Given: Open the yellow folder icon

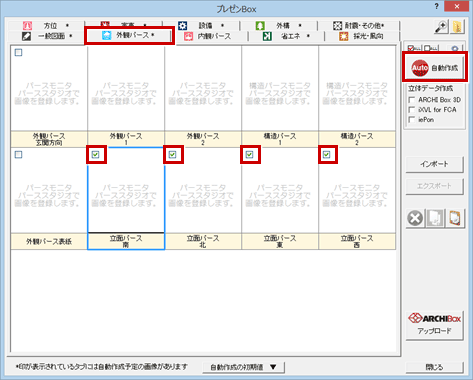Looking at the screenshot, I should click(x=458, y=27).
